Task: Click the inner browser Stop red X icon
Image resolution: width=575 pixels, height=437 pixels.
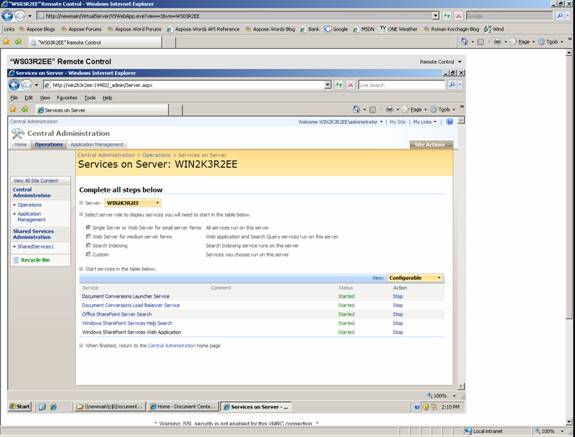Action: pyautogui.click(x=351, y=85)
